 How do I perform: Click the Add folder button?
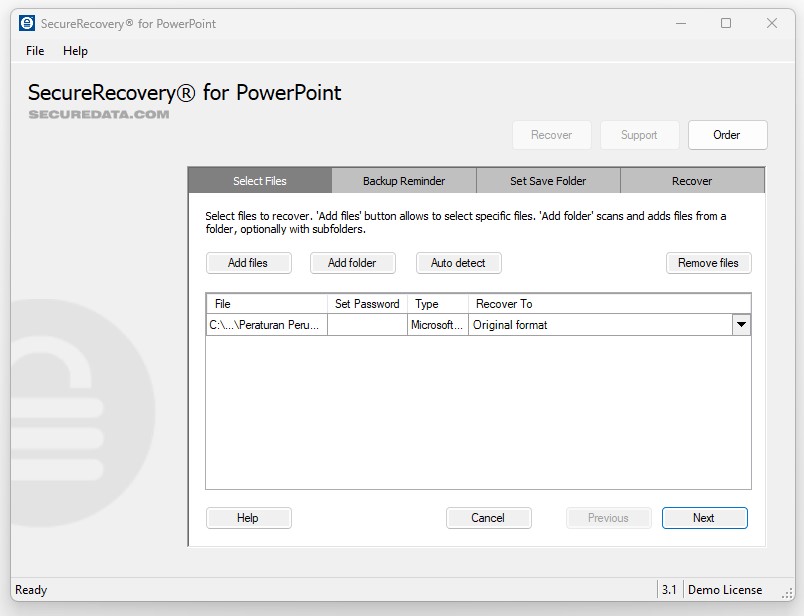(x=352, y=262)
